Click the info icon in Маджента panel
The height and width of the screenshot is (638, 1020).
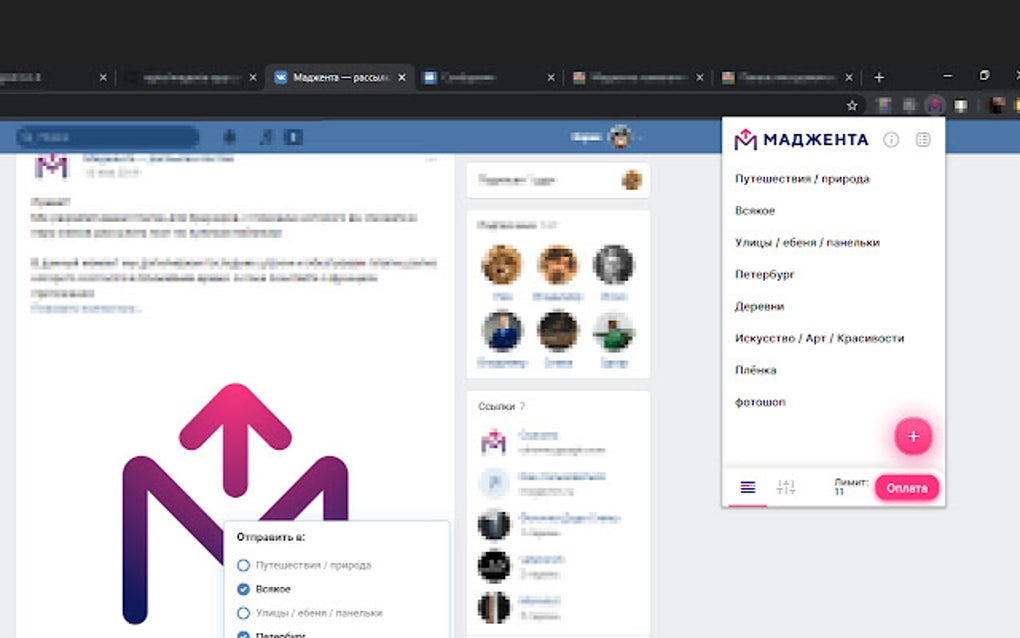click(x=891, y=139)
